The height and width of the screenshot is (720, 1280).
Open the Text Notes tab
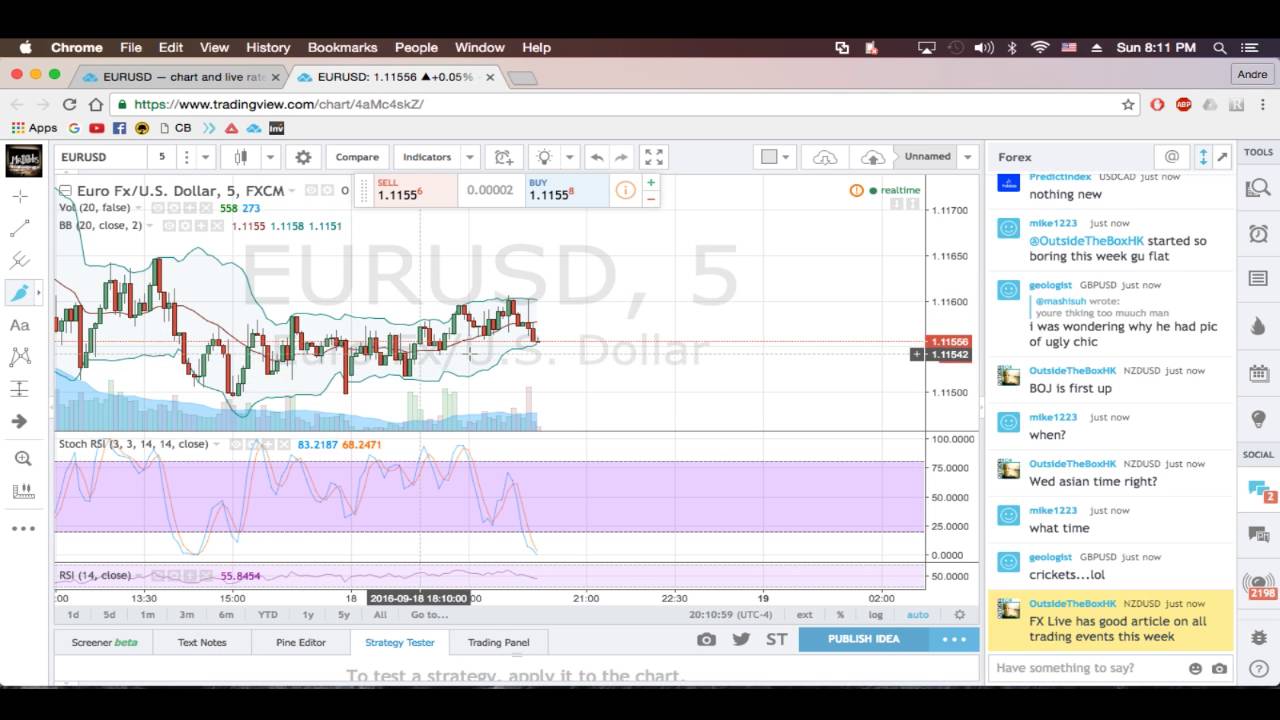202,642
